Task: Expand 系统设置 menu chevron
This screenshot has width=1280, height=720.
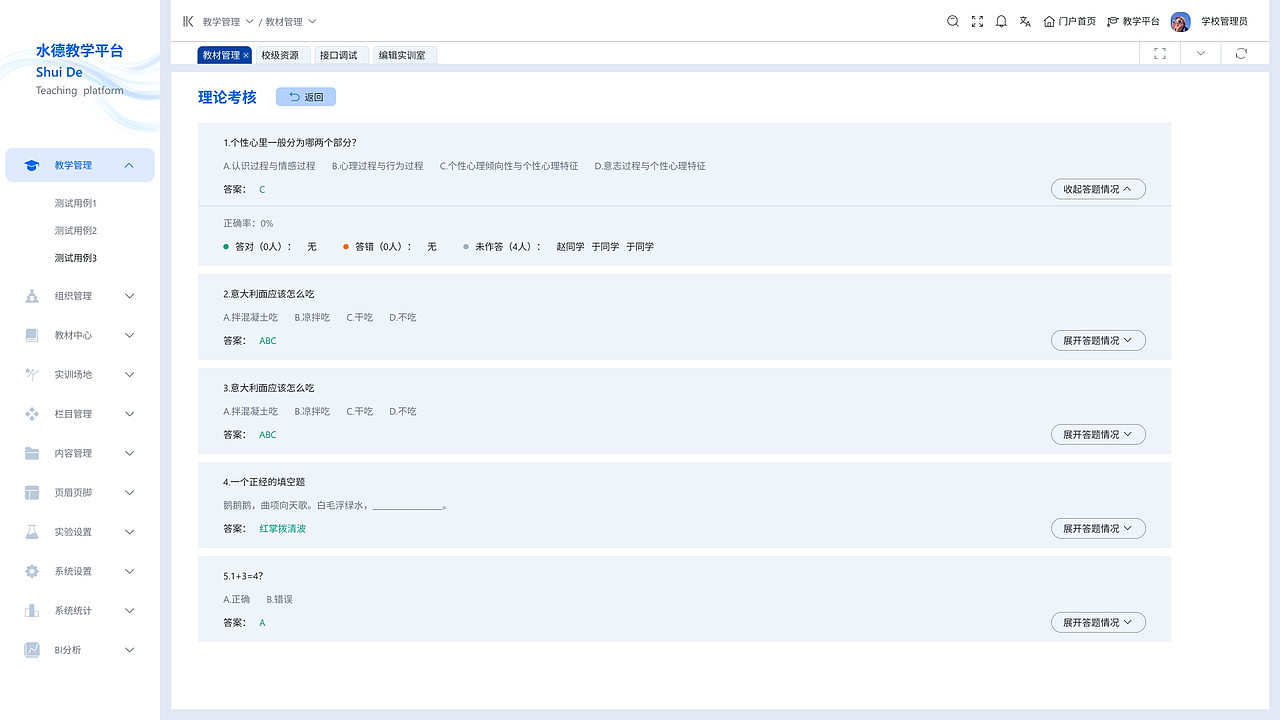Action: click(x=129, y=571)
